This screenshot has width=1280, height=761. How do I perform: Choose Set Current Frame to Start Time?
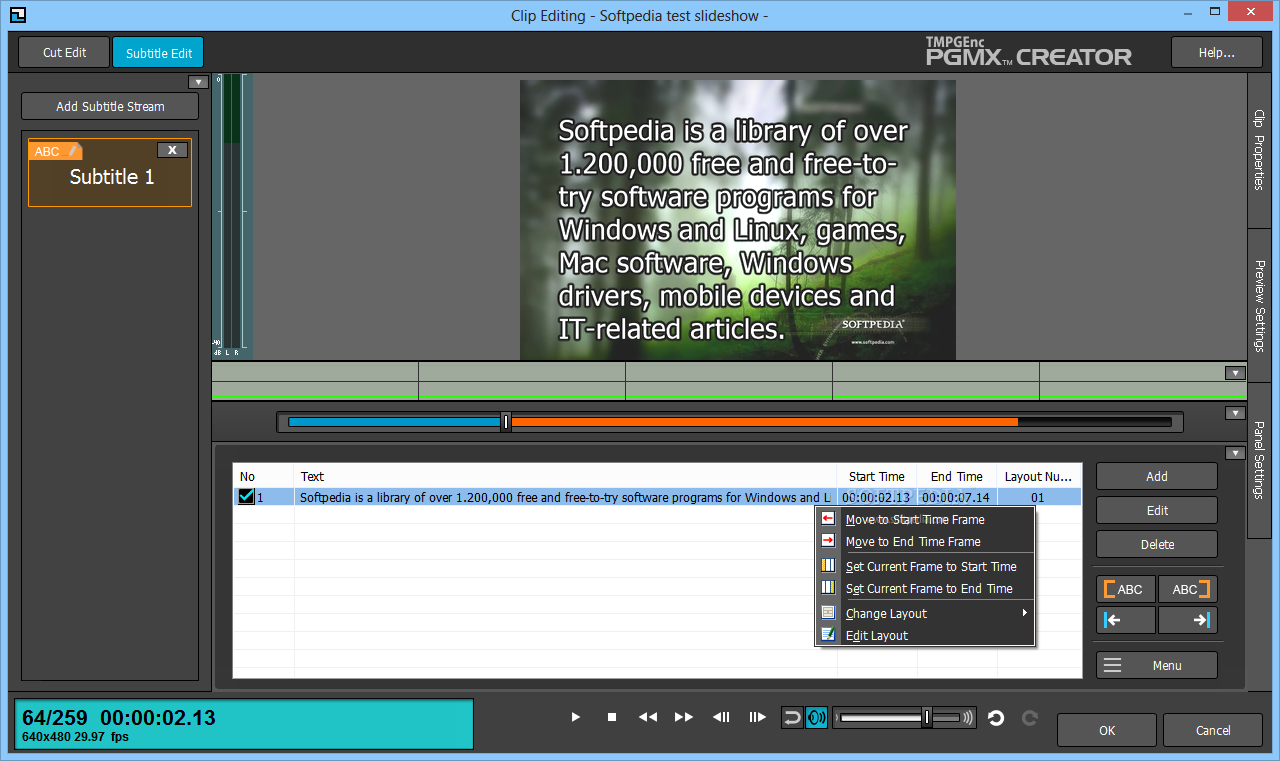[x=931, y=566]
